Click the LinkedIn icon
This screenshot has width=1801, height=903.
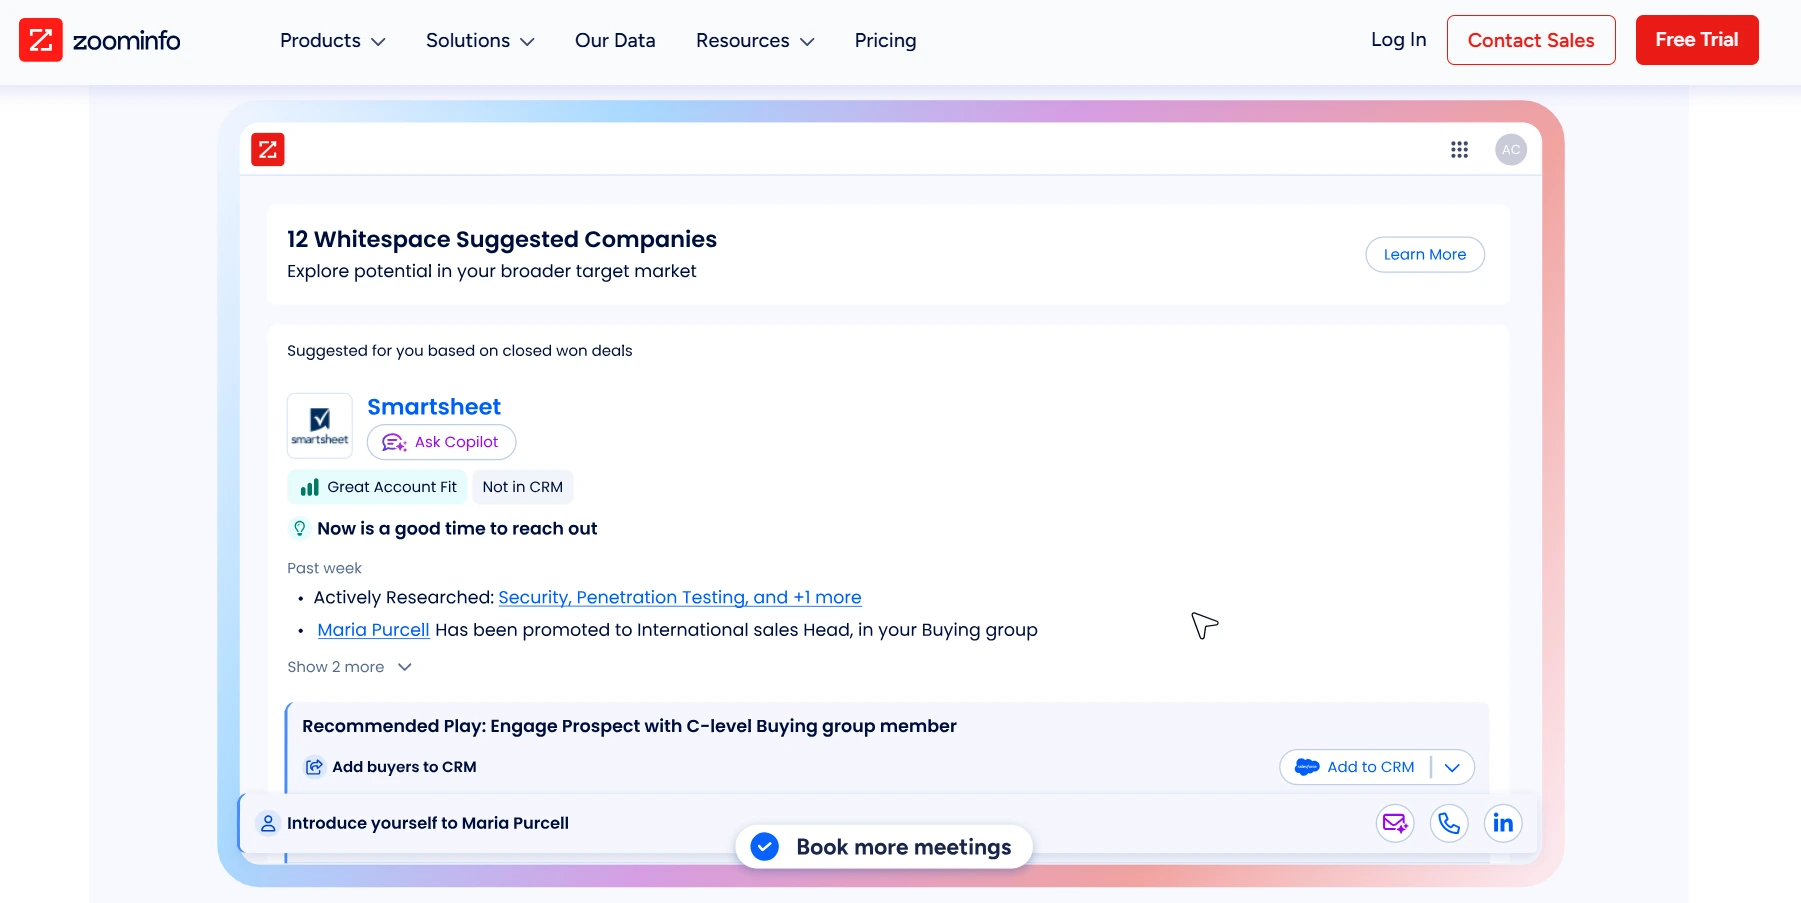1503,823
